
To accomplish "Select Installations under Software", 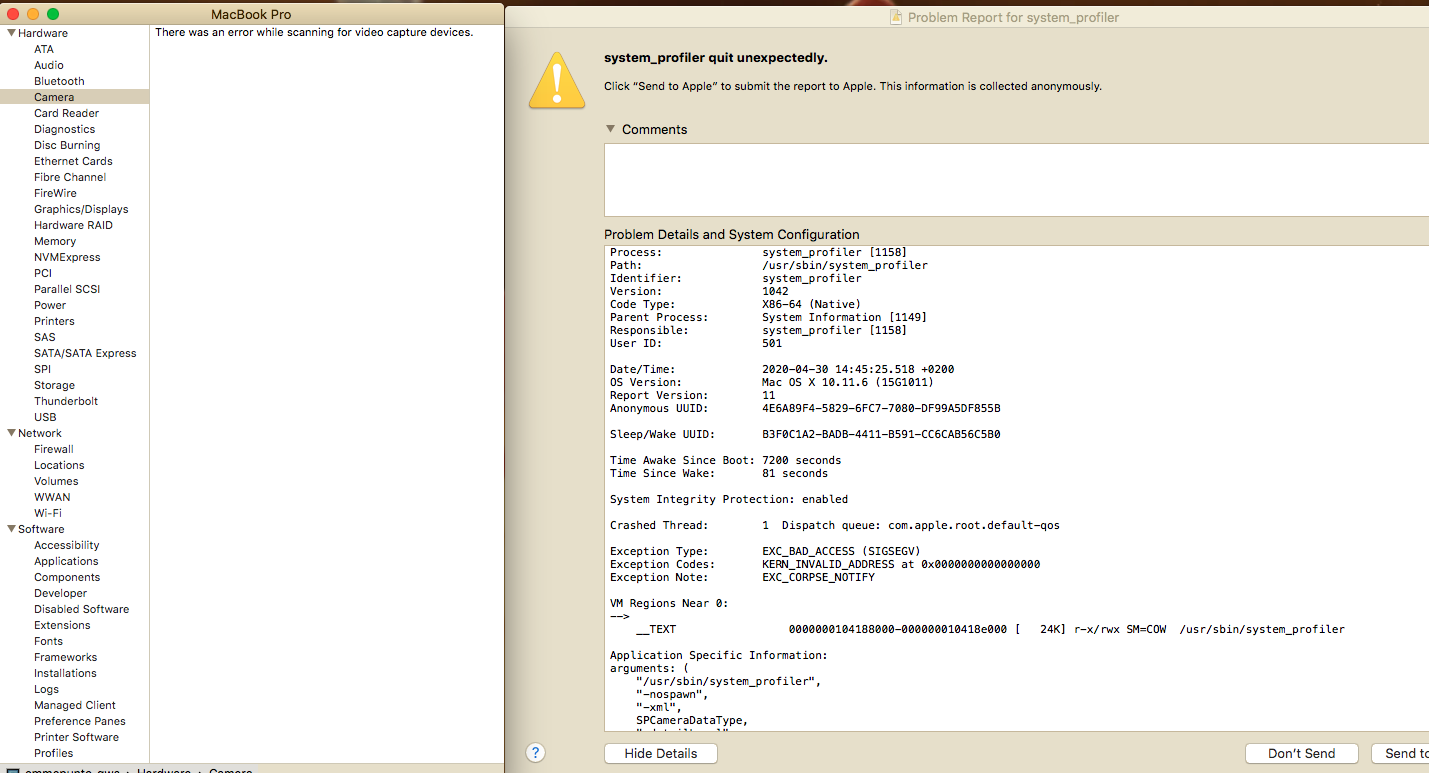I will (65, 673).
